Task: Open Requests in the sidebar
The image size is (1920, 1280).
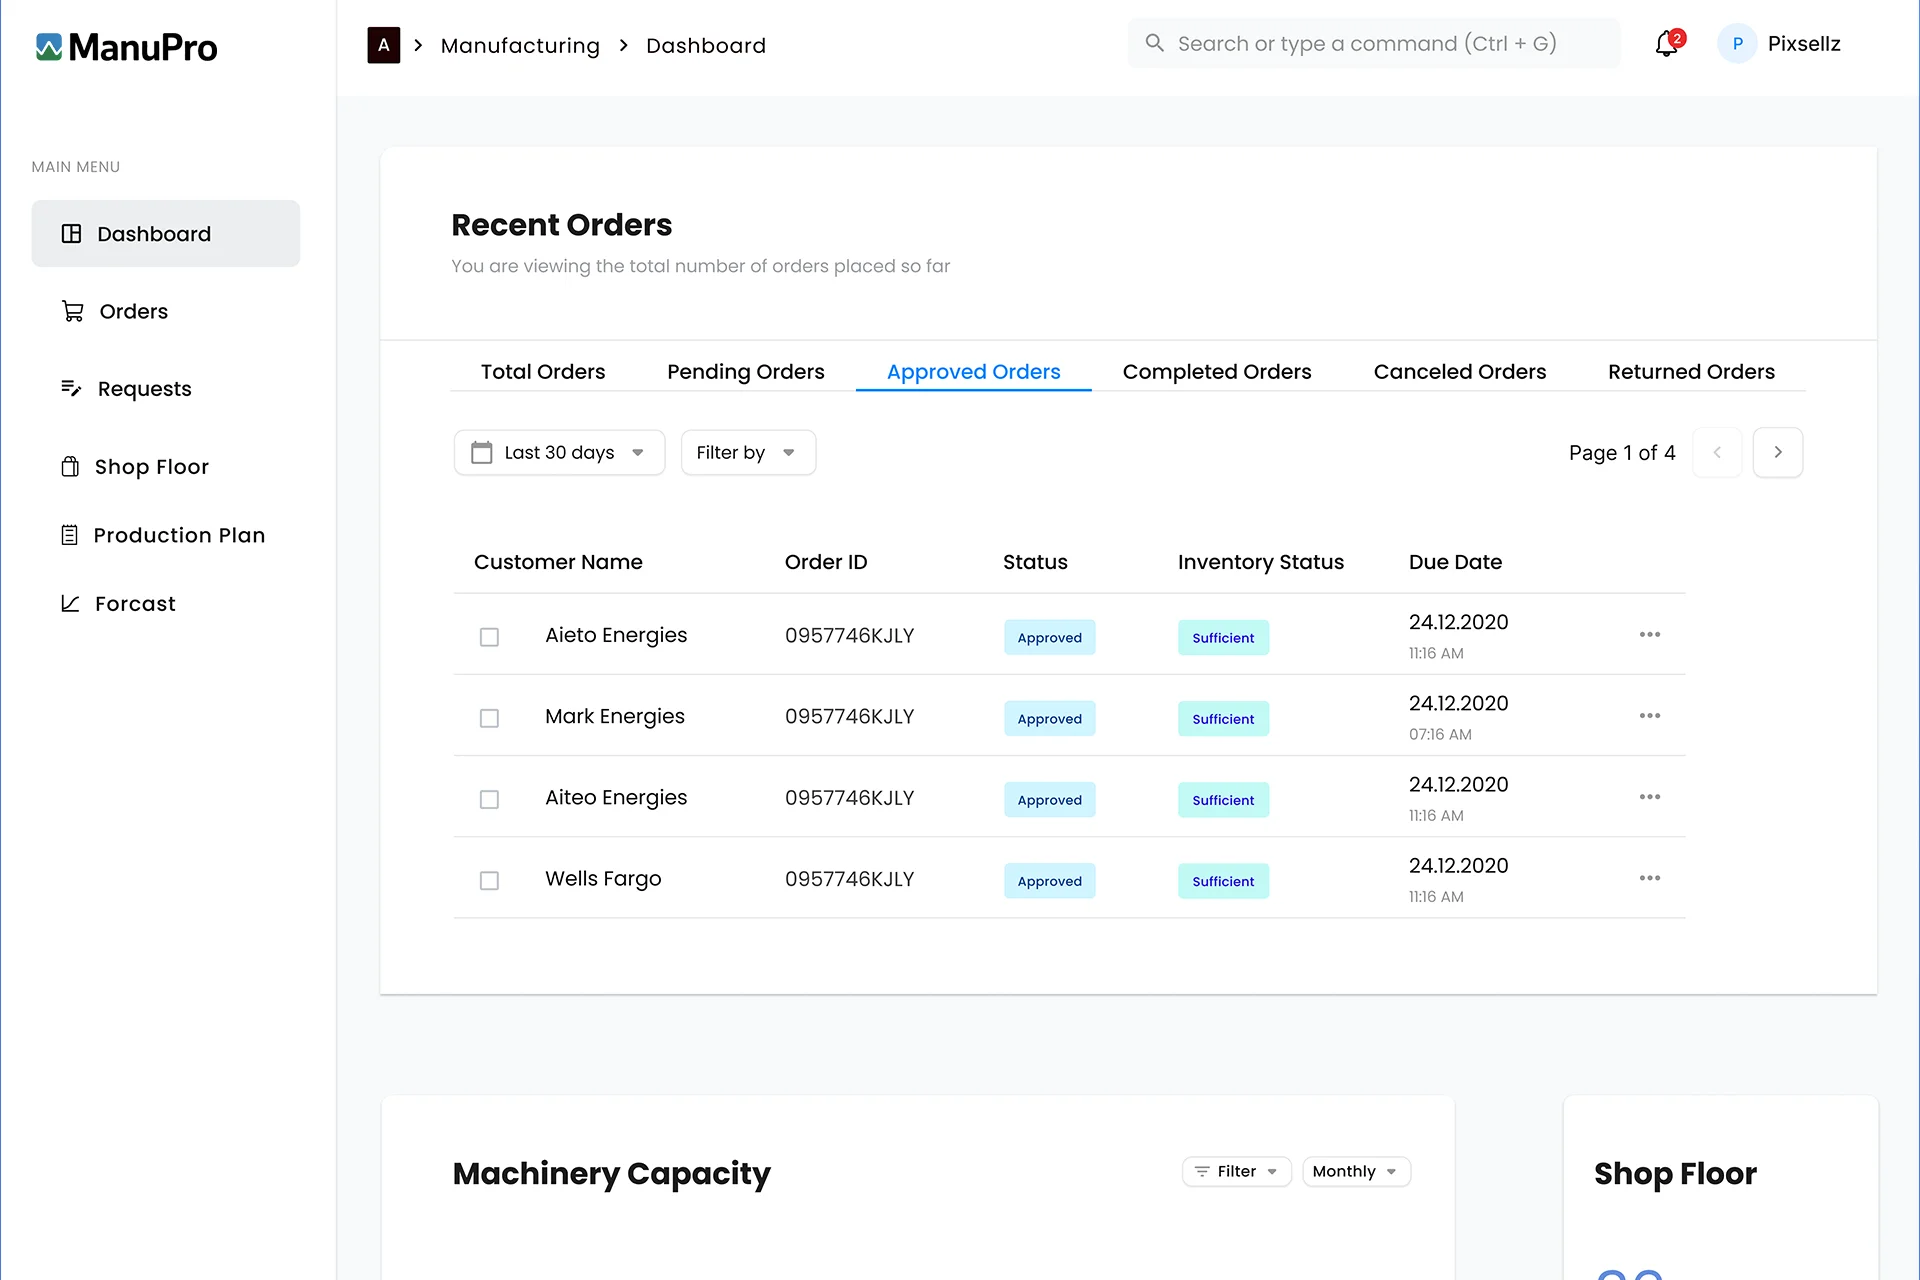Action: click(x=143, y=389)
